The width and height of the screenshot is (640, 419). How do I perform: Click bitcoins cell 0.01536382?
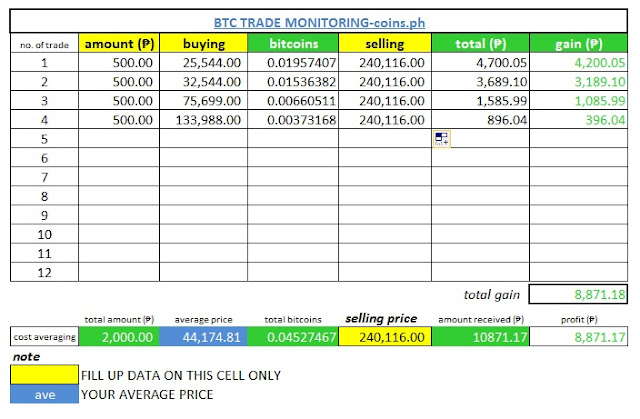293,82
